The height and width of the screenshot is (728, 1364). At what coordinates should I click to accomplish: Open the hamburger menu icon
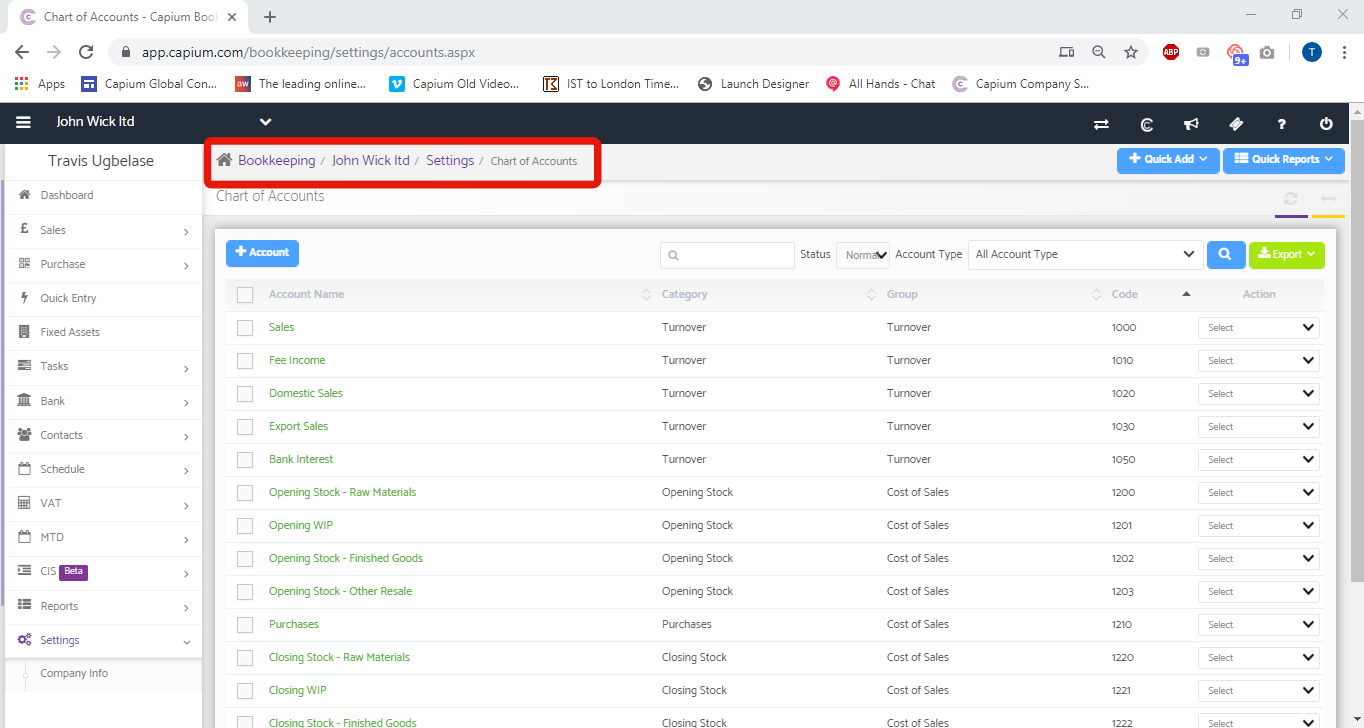click(24, 122)
